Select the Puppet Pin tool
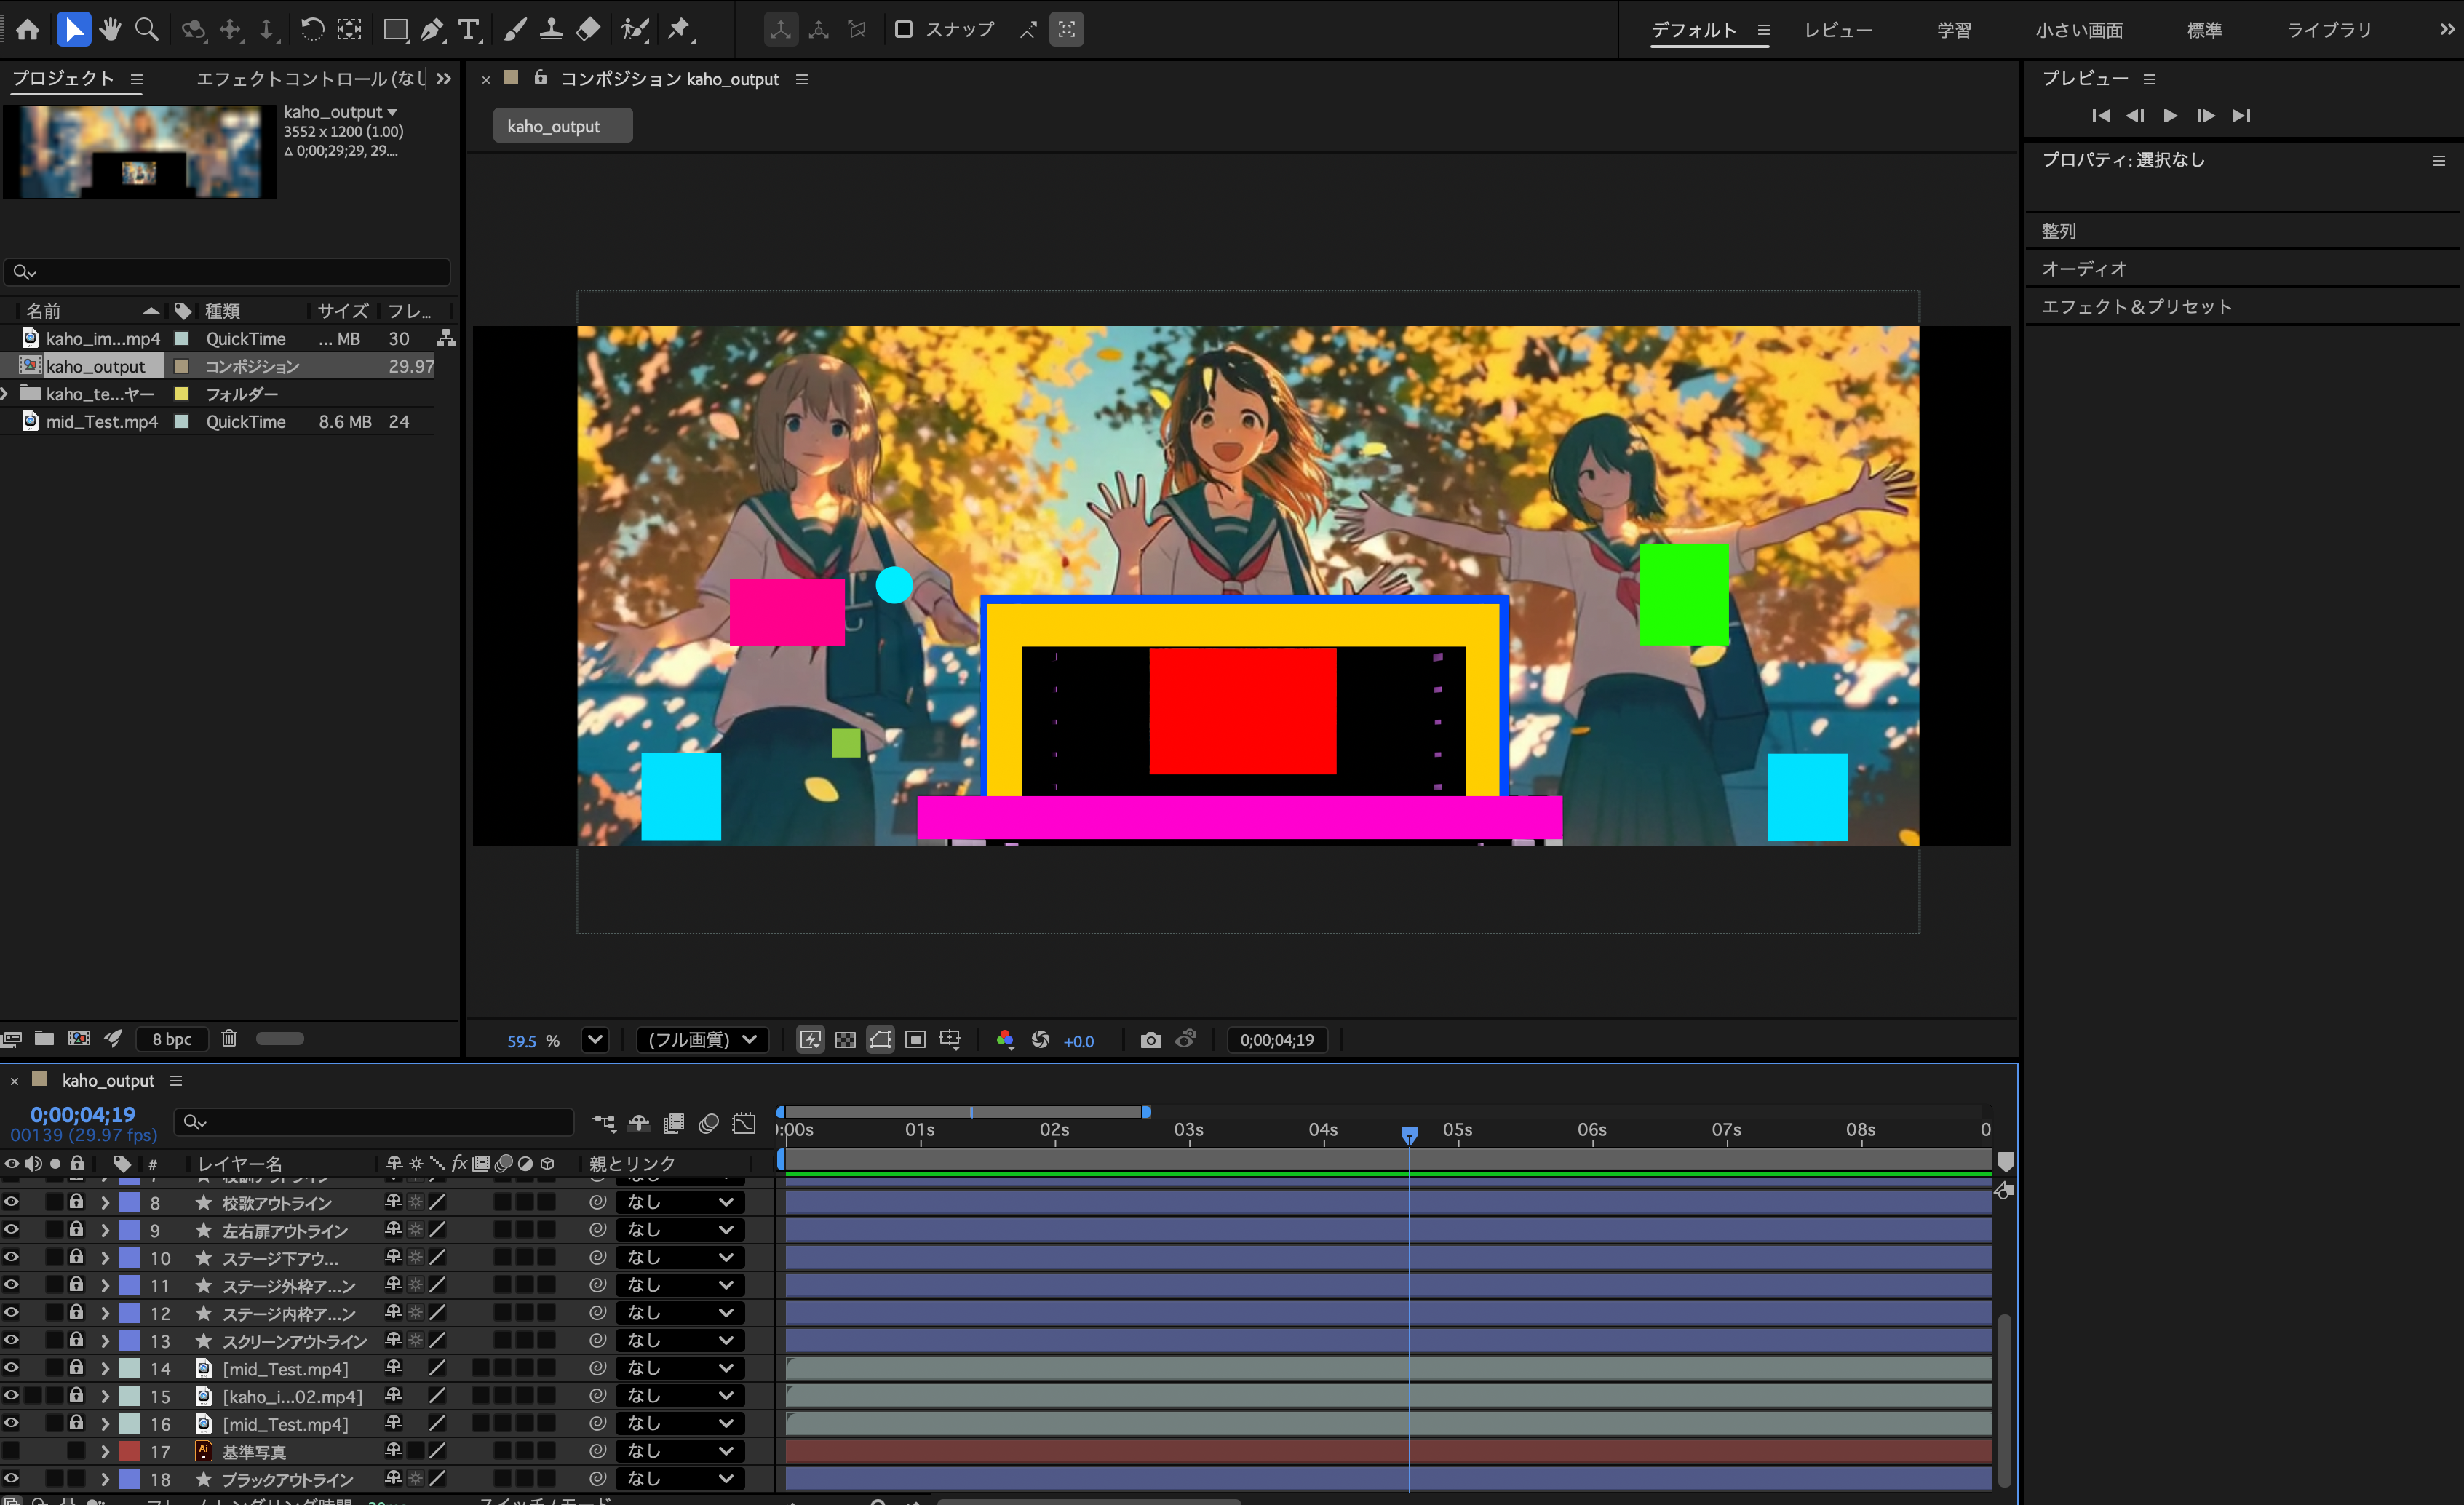2464x1505 pixels. pos(680,30)
